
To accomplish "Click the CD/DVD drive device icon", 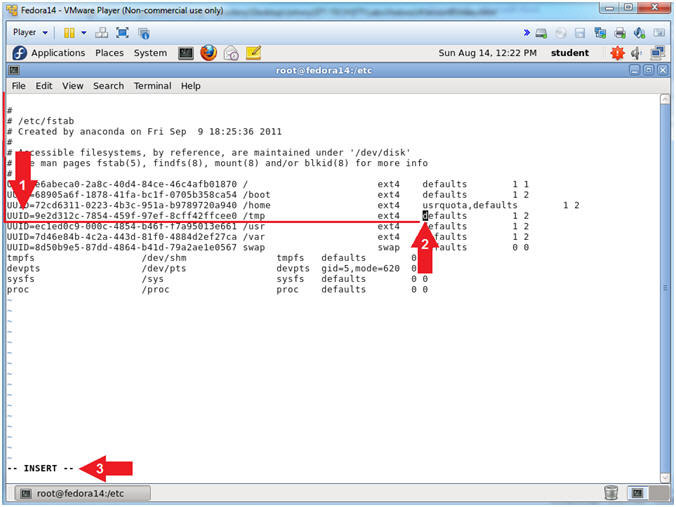I will tap(560, 33).
